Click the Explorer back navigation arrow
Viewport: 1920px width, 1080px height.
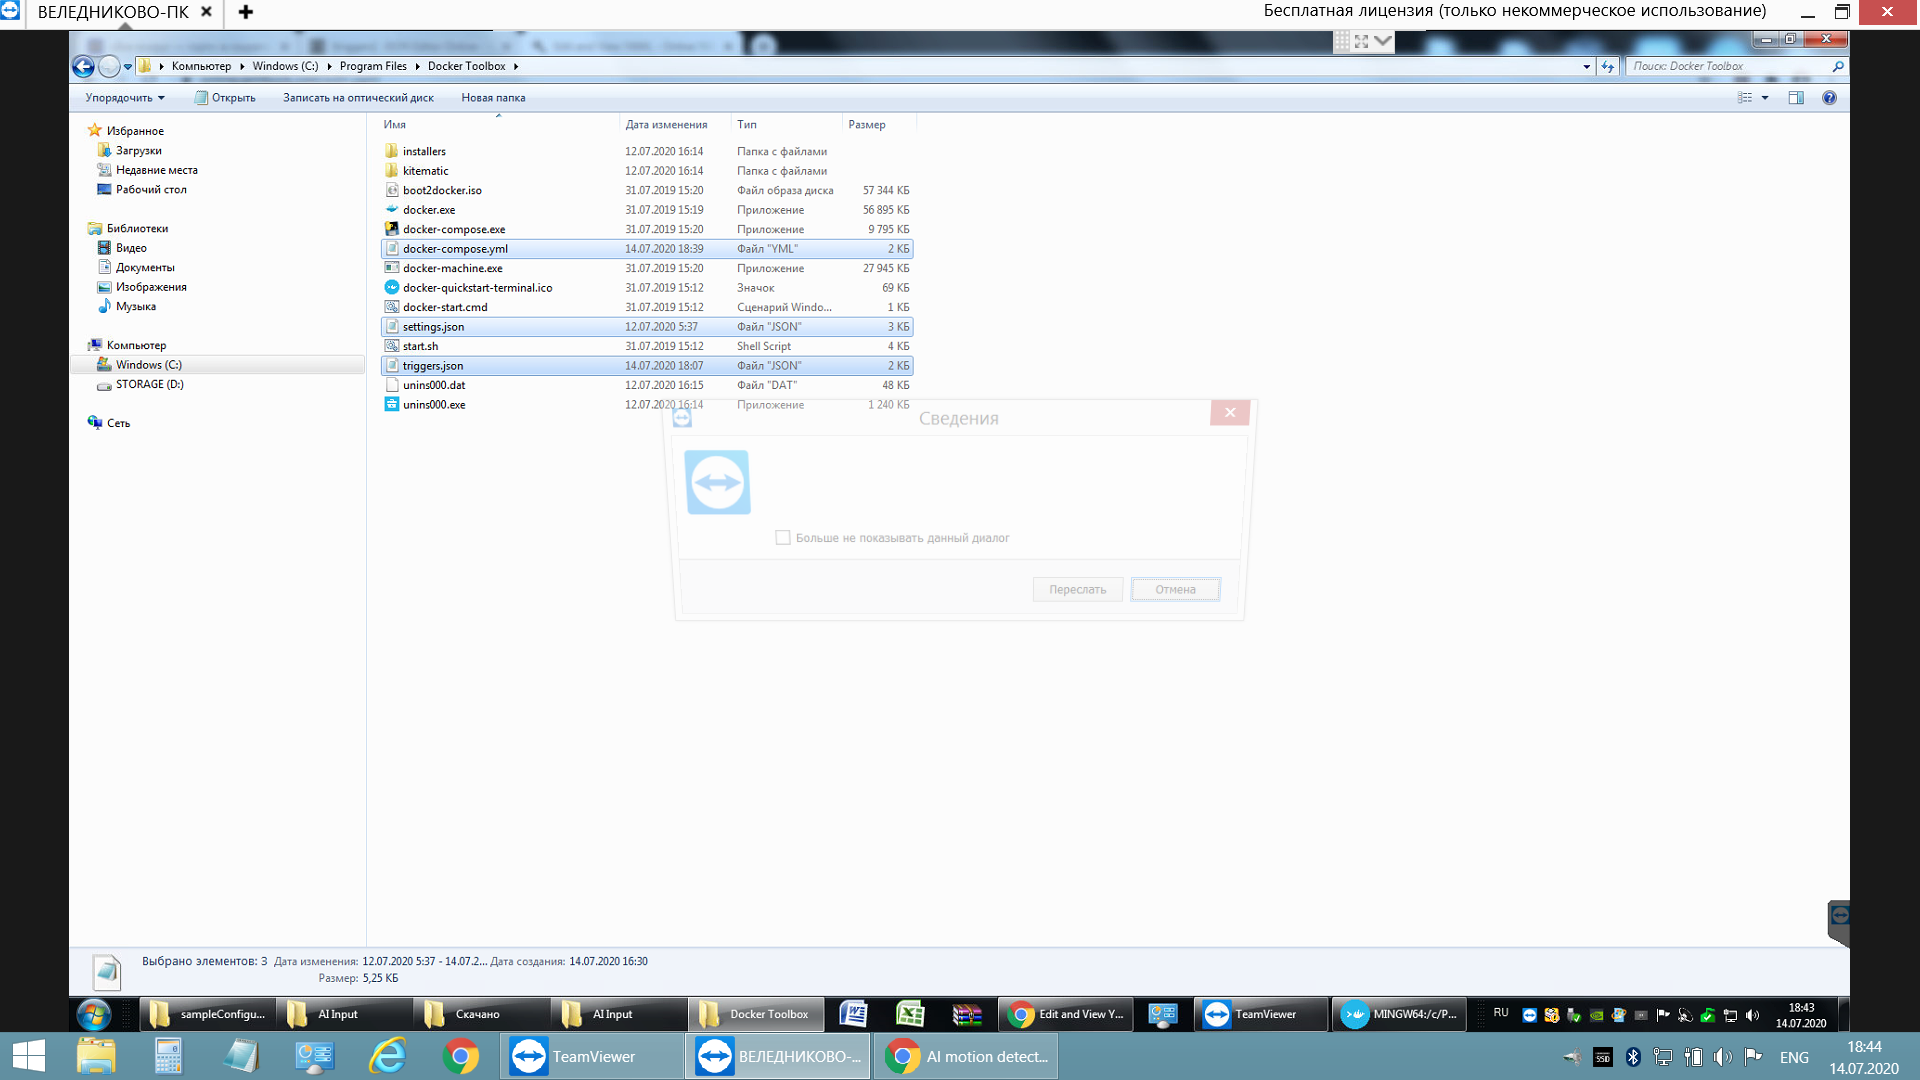tap(83, 66)
